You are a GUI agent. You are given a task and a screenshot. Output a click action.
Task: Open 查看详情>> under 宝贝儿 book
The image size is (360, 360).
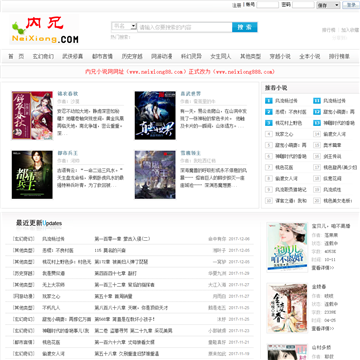click(323, 268)
